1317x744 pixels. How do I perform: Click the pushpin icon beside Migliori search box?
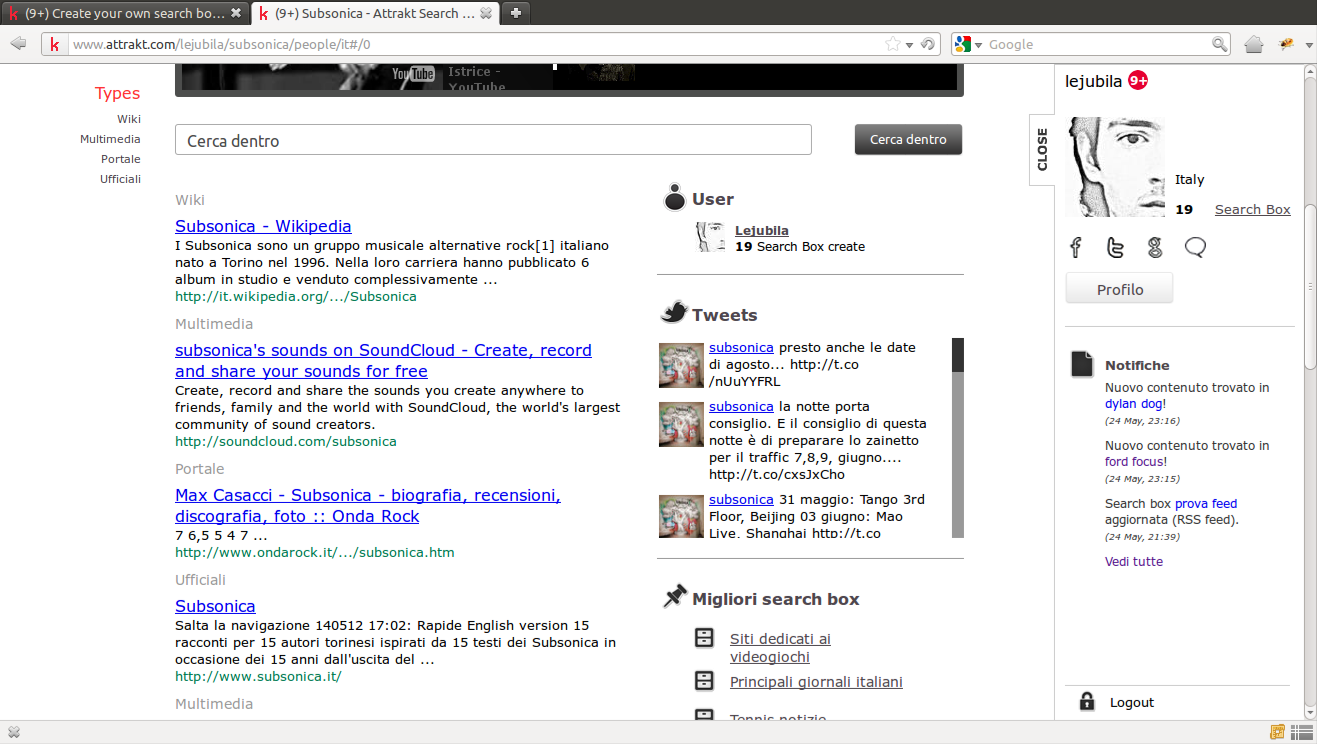[x=675, y=597]
